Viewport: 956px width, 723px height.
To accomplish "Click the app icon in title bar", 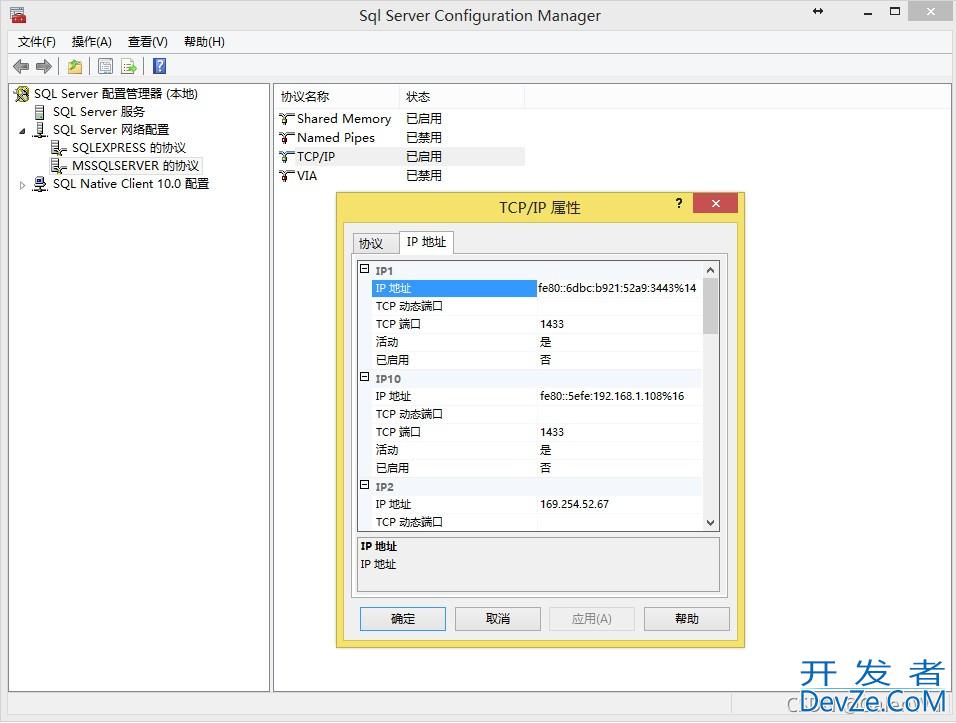I will (18, 15).
